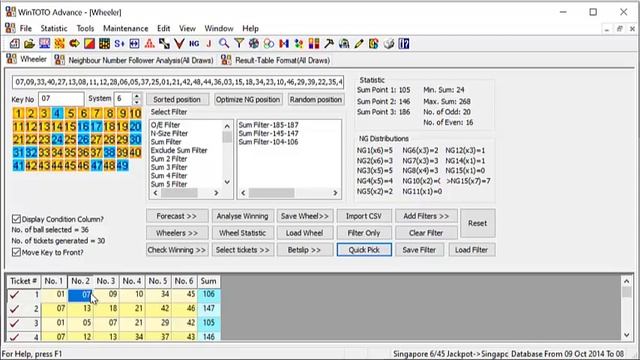Open the Statistic menu
640x360 pixels.
click(54, 29)
